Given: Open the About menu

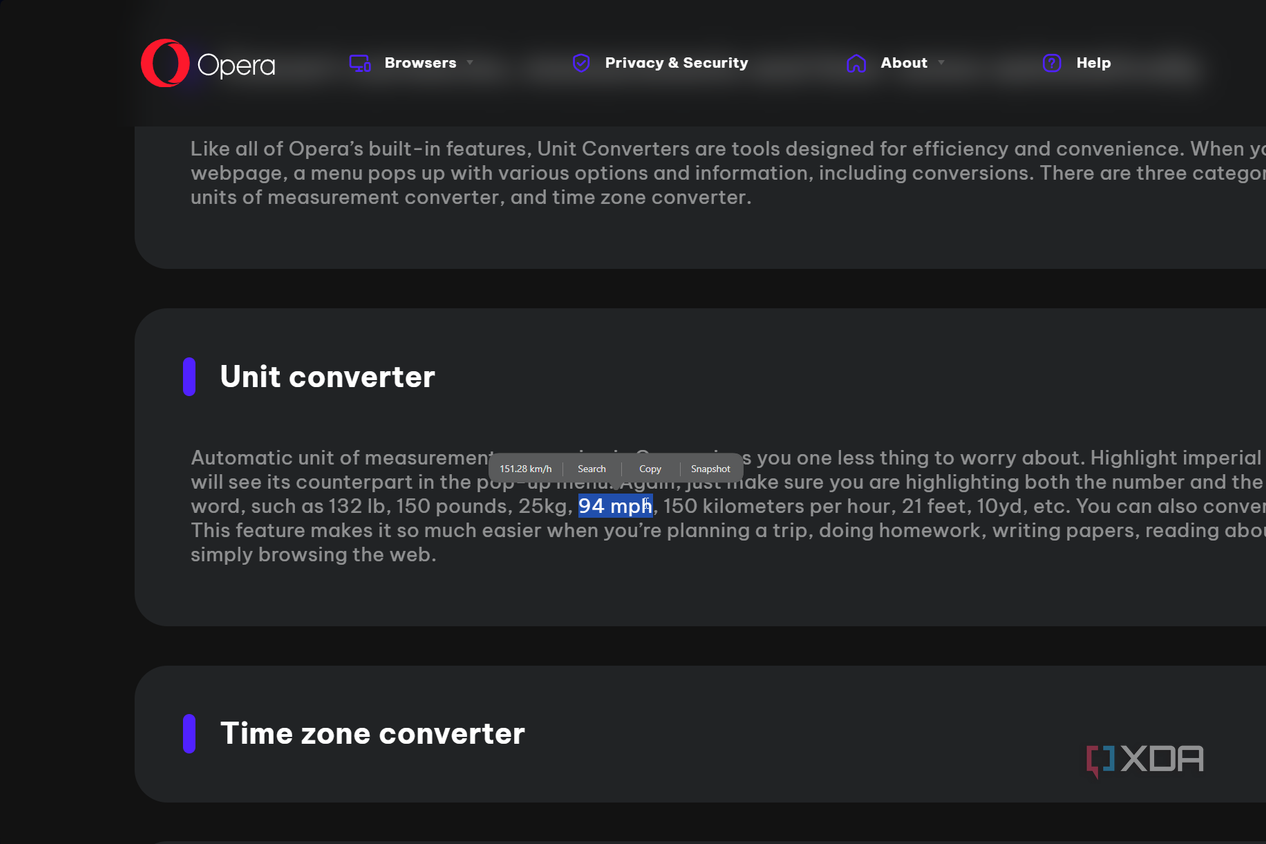Looking at the screenshot, I should (x=904, y=63).
